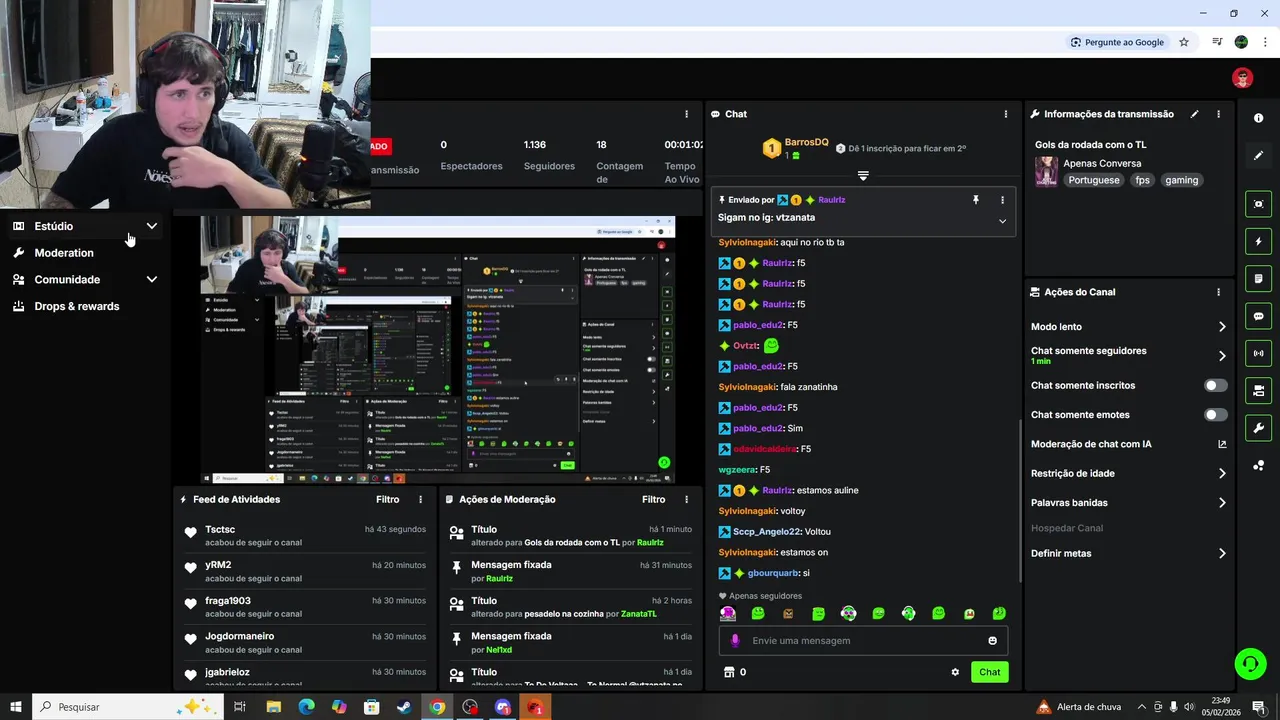Select the Portuguese tag

point(1093,180)
